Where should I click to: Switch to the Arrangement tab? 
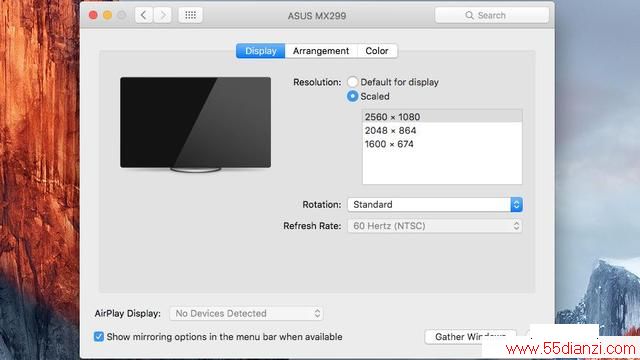[321, 51]
